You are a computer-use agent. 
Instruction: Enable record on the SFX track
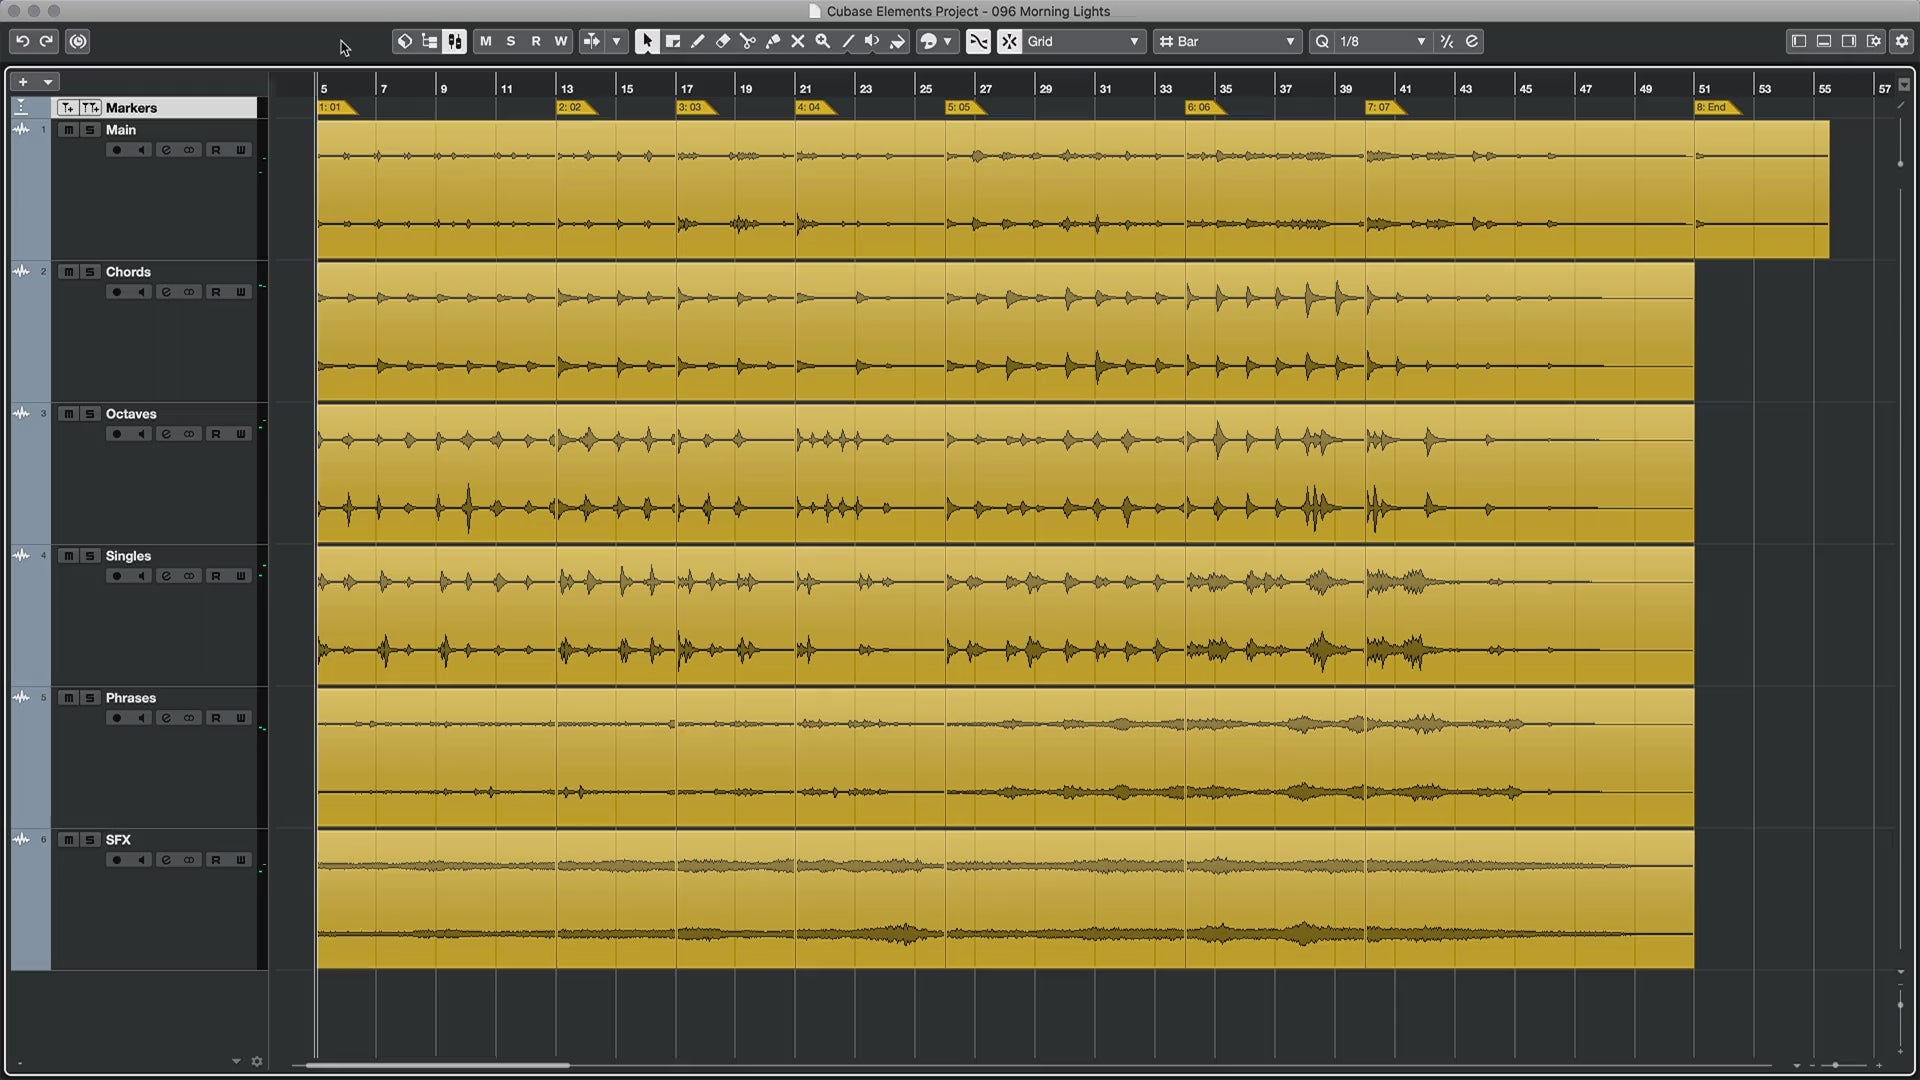pyautogui.click(x=117, y=860)
